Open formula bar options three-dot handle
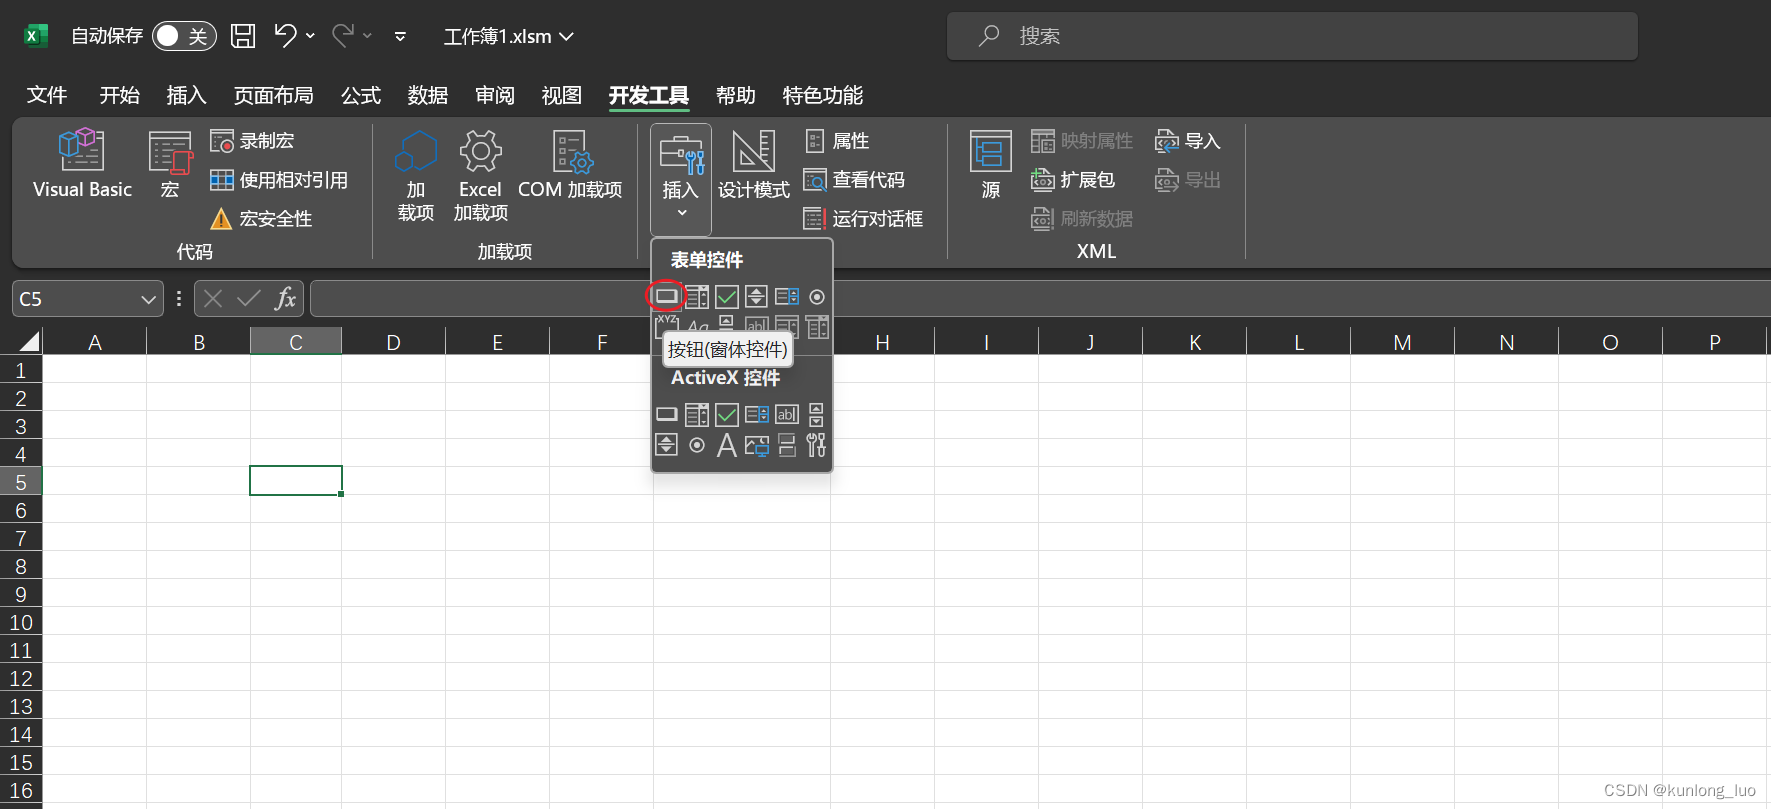Image resolution: width=1771 pixels, height=809 pixels. point(179,298)
